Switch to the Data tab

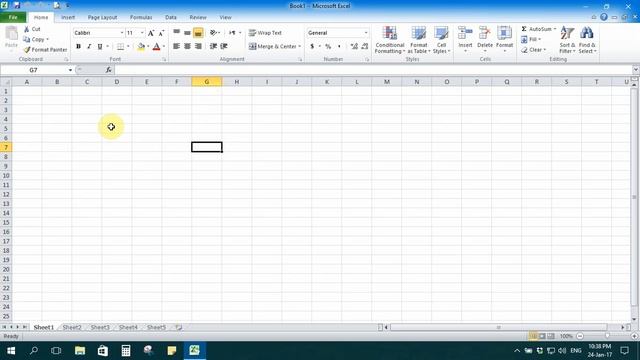(x=171, y=18)
